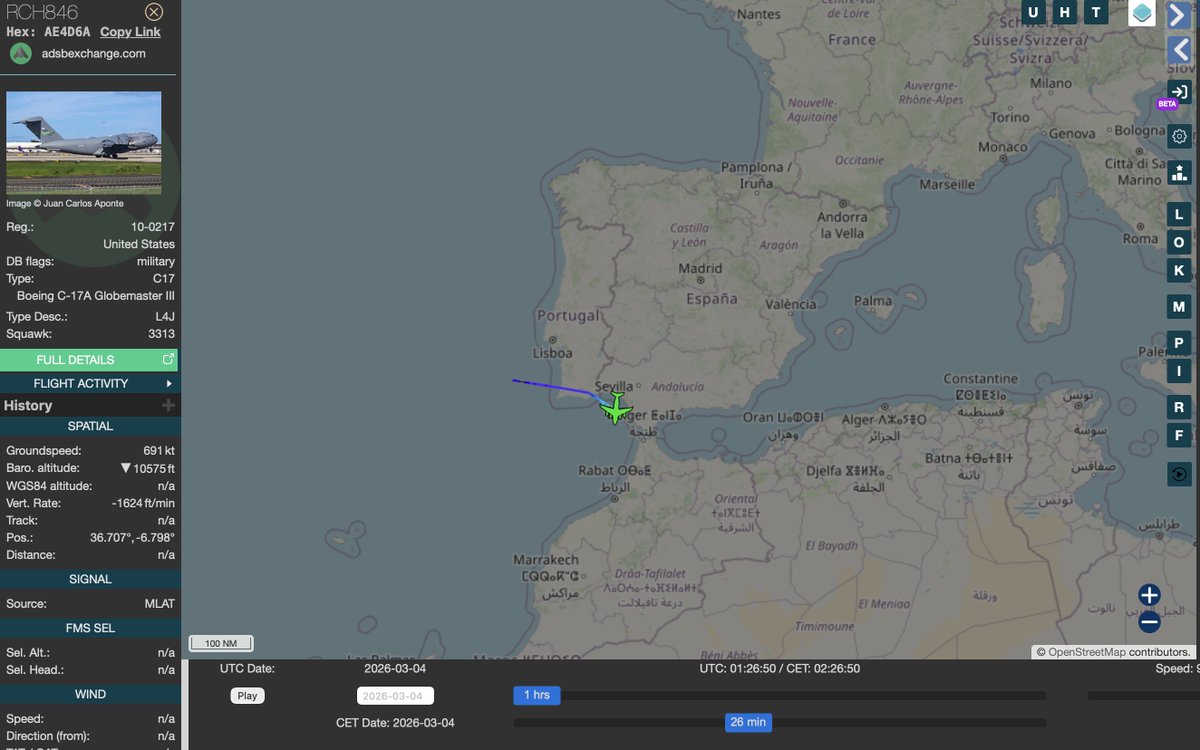Toggle the M button in the right sidebar
Image resolution: width=1200 pixels, height=750 pixels.
pyautogui.click(x=1178, y=306)
